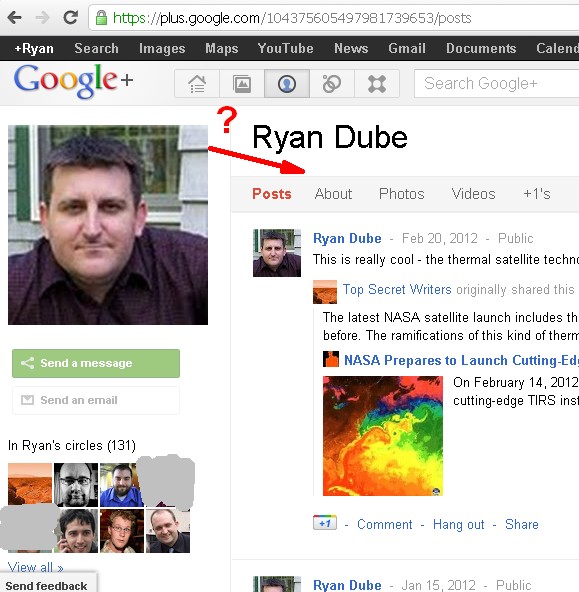579x592 pixels.
Task: Click the large Ryan Dube profile photo
Action: (108, 225)
